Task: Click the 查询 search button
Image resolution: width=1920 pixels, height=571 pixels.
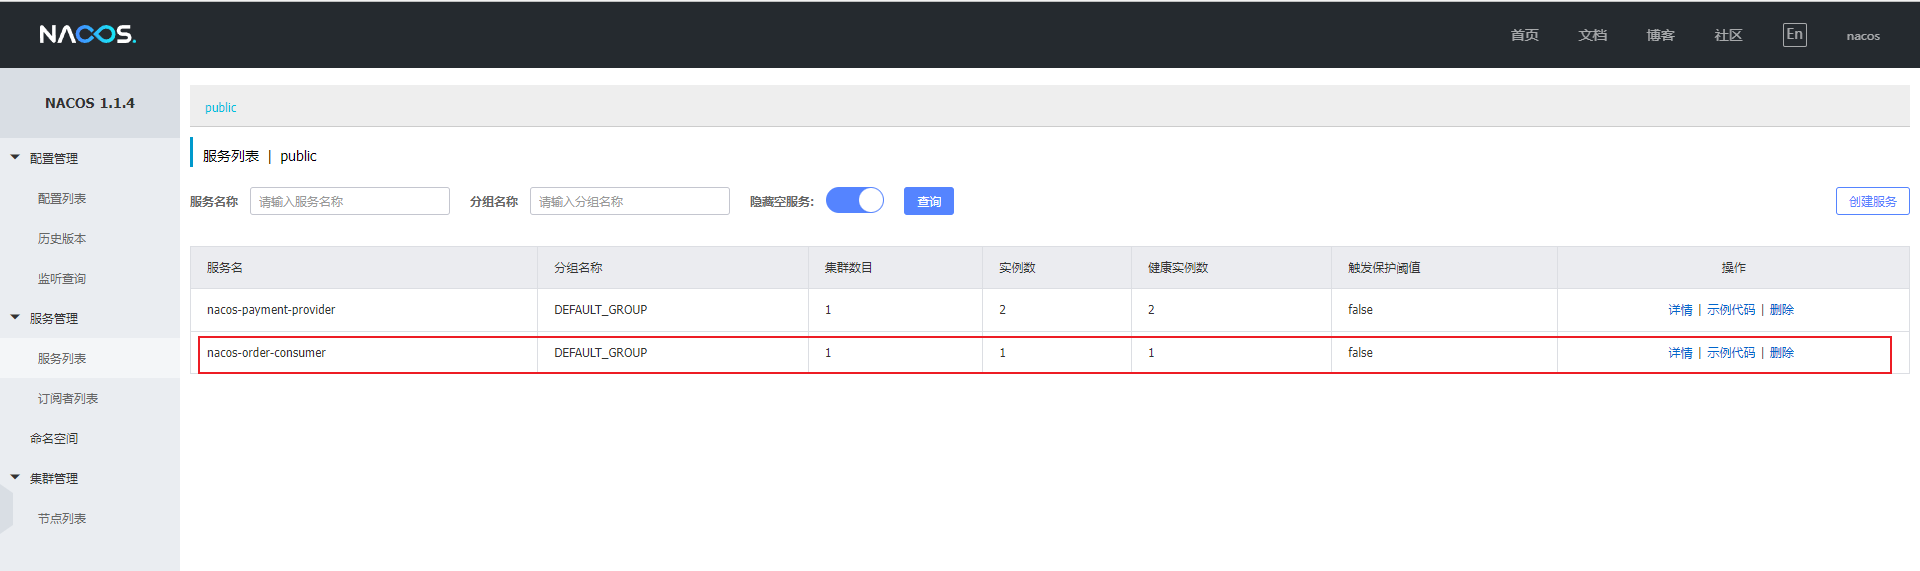Action: coord(929,201)
